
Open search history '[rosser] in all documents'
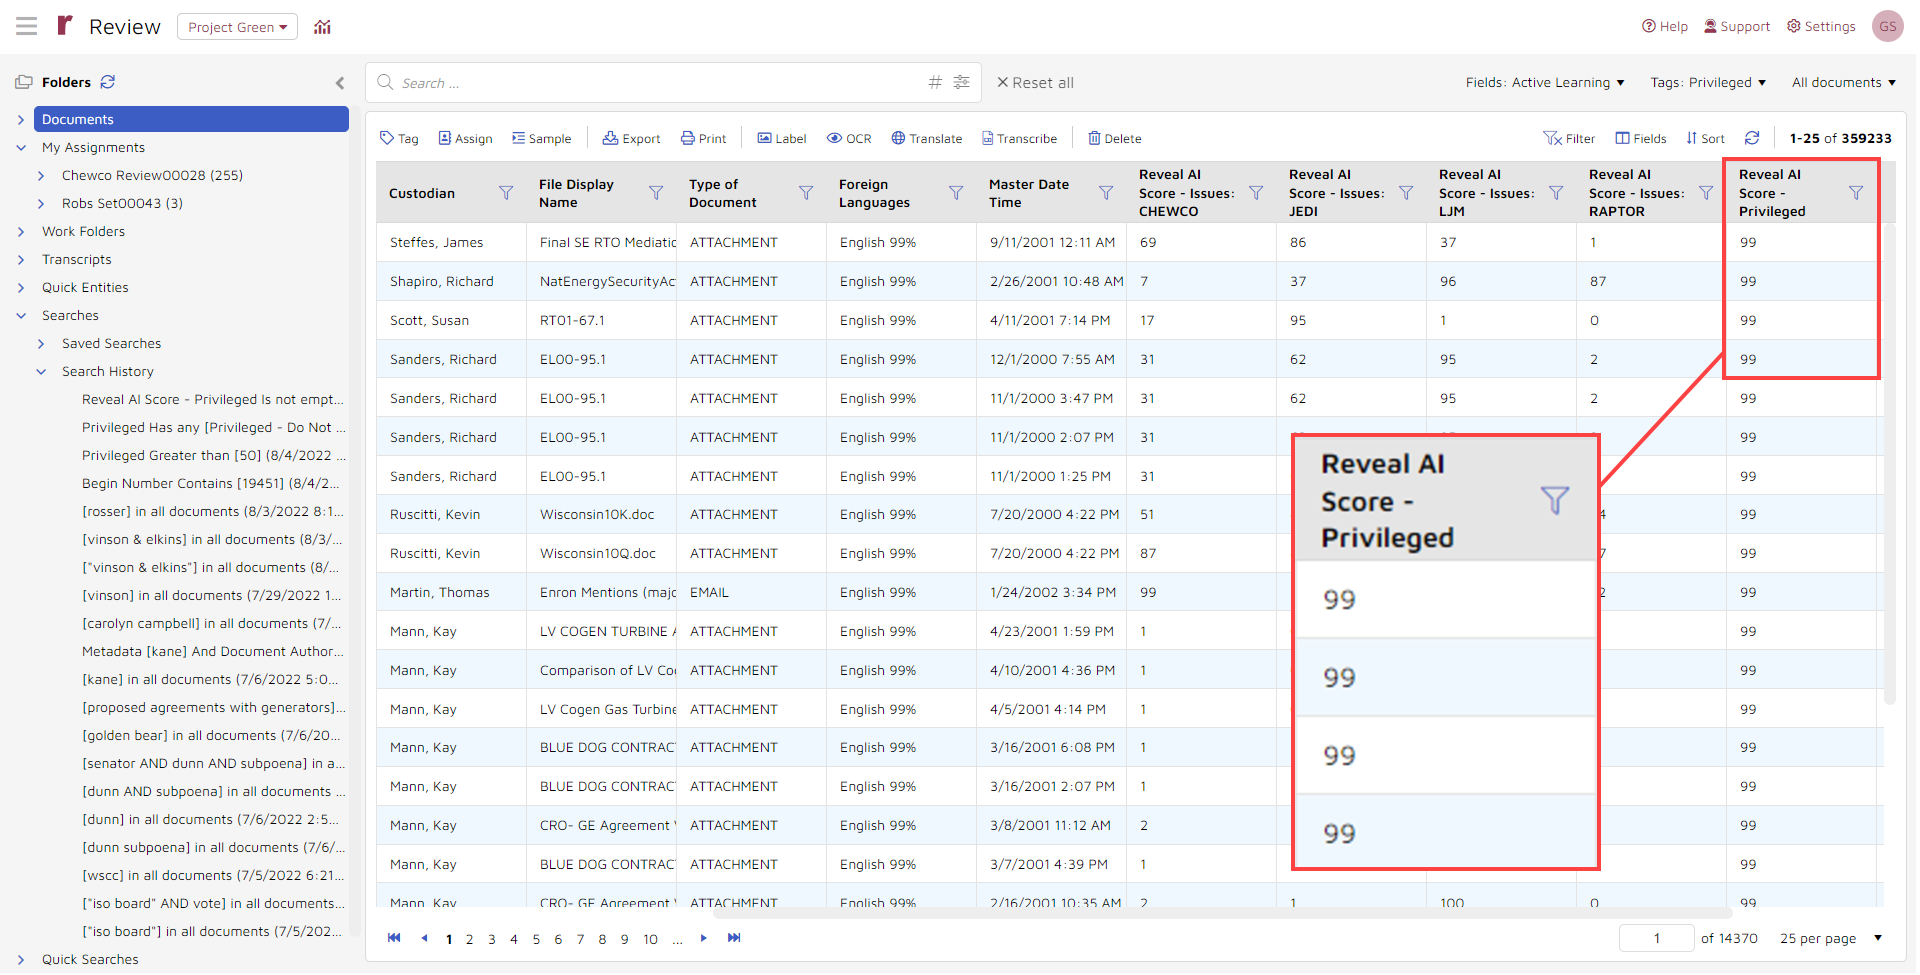pos(213,511)
